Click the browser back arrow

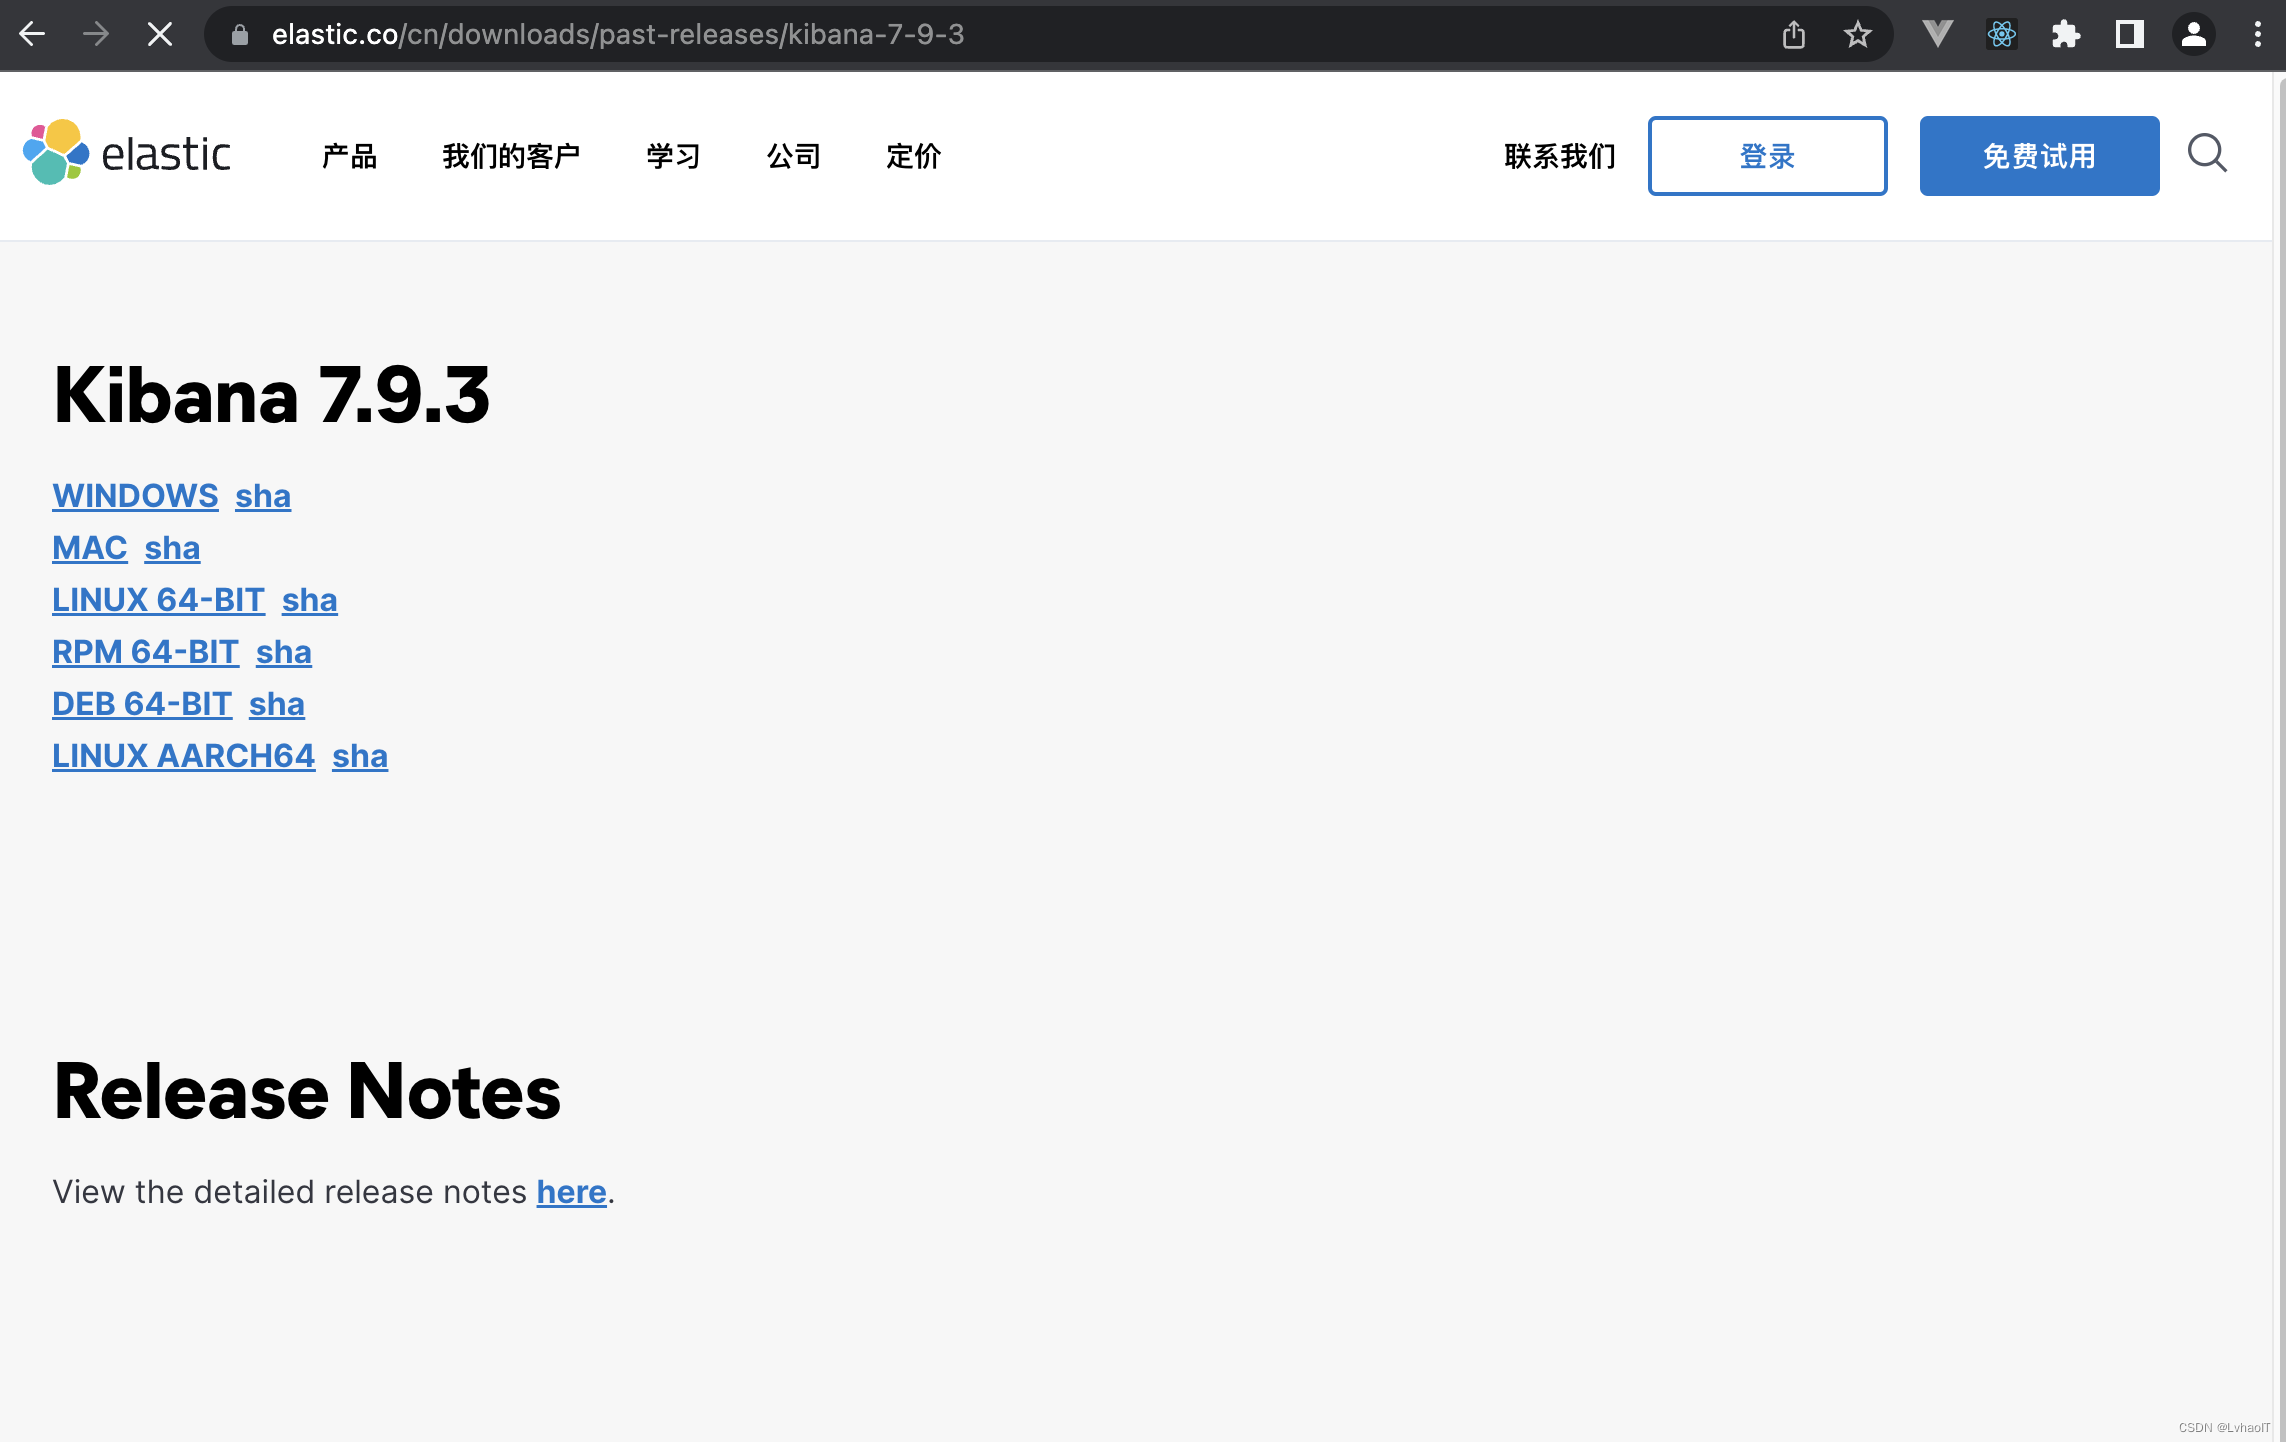[32, 34]
